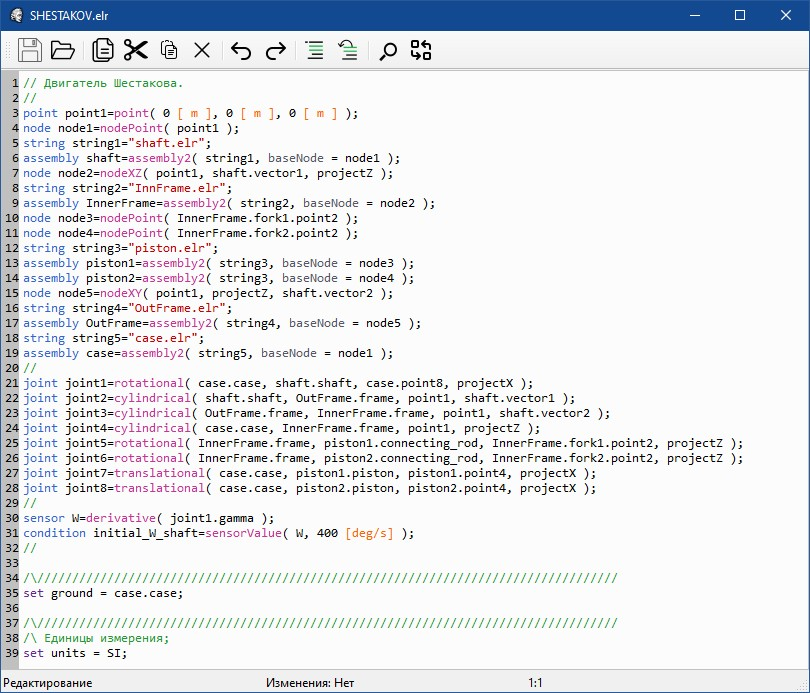
Task: Undo the last edit
Action: [x=241, y=50]
